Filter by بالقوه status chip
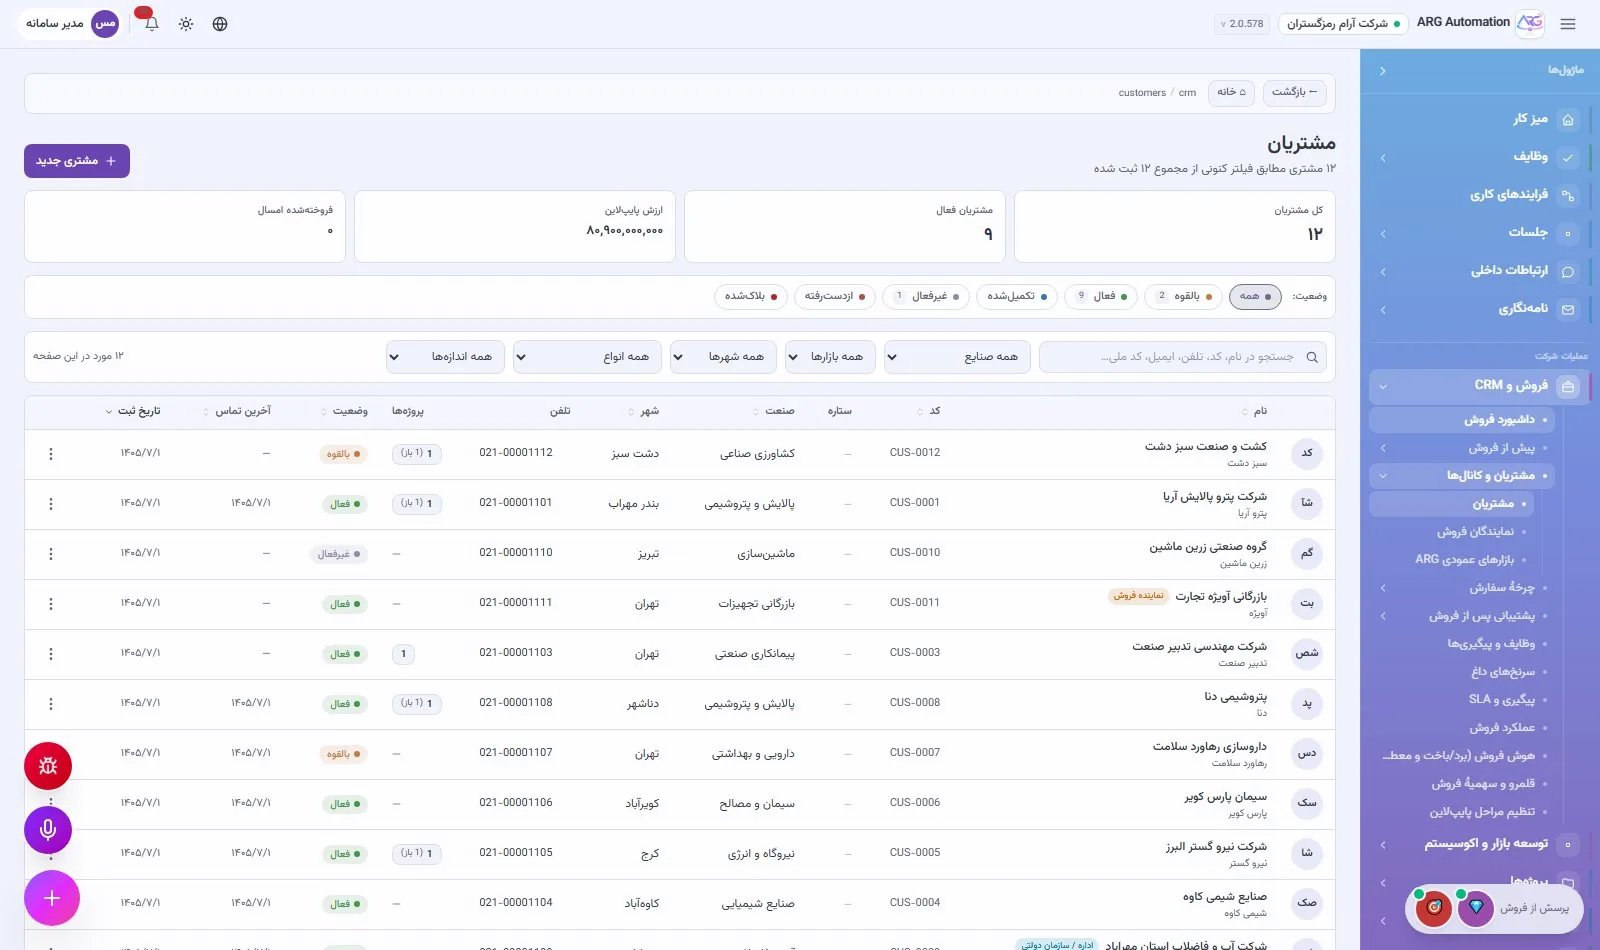1600x950 pixels. pyautogui.click(x=1183, y=297)
